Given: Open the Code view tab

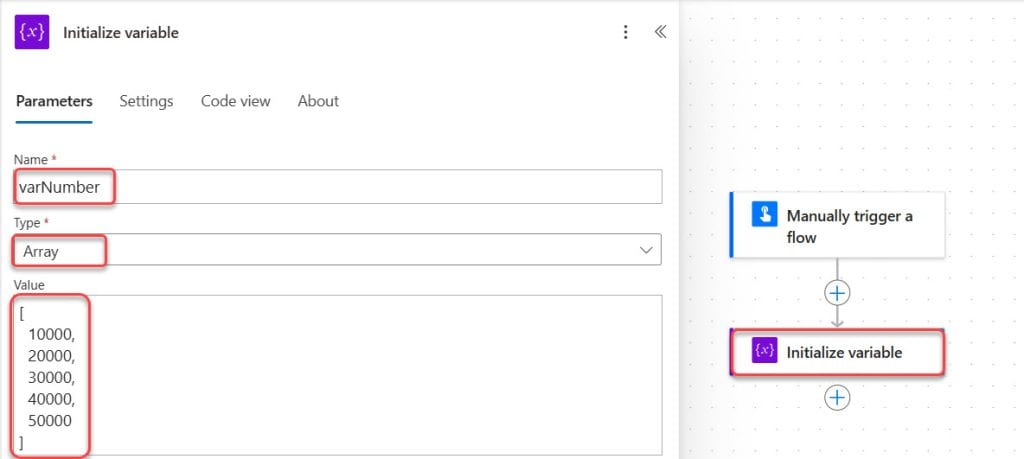Looking at the screenshot, I should coord(235,101).
